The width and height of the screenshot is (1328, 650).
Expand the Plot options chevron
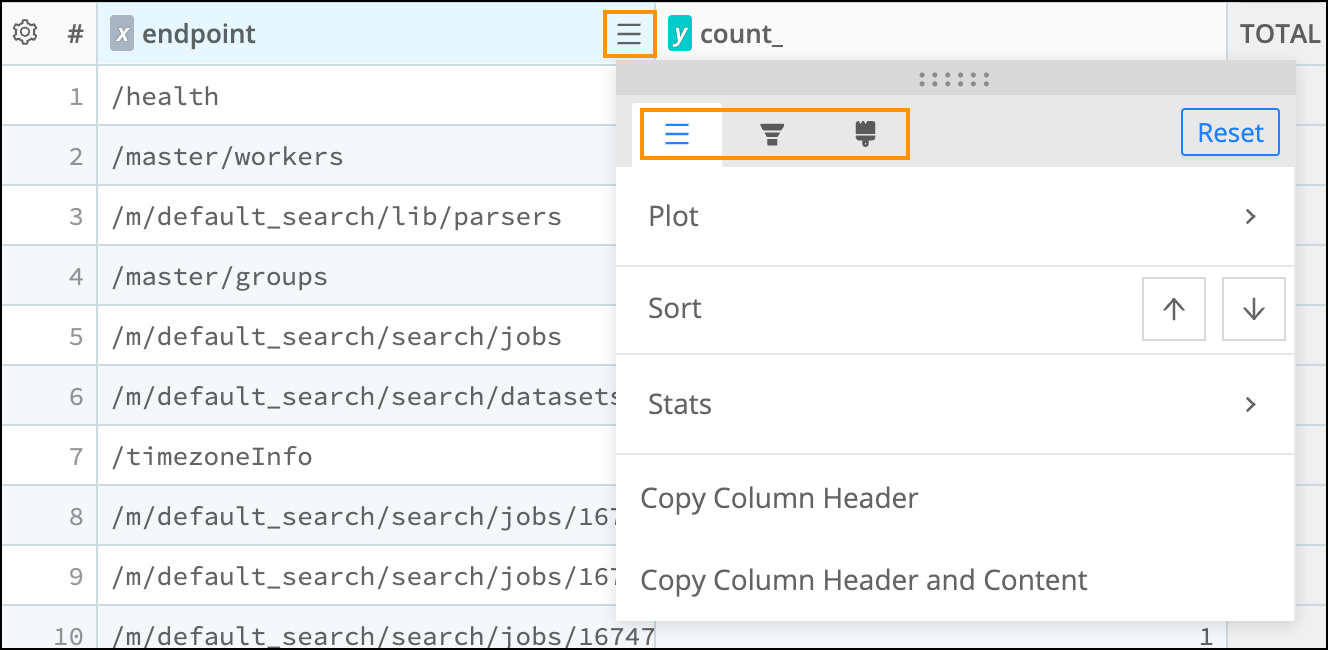click(1248, 216)
